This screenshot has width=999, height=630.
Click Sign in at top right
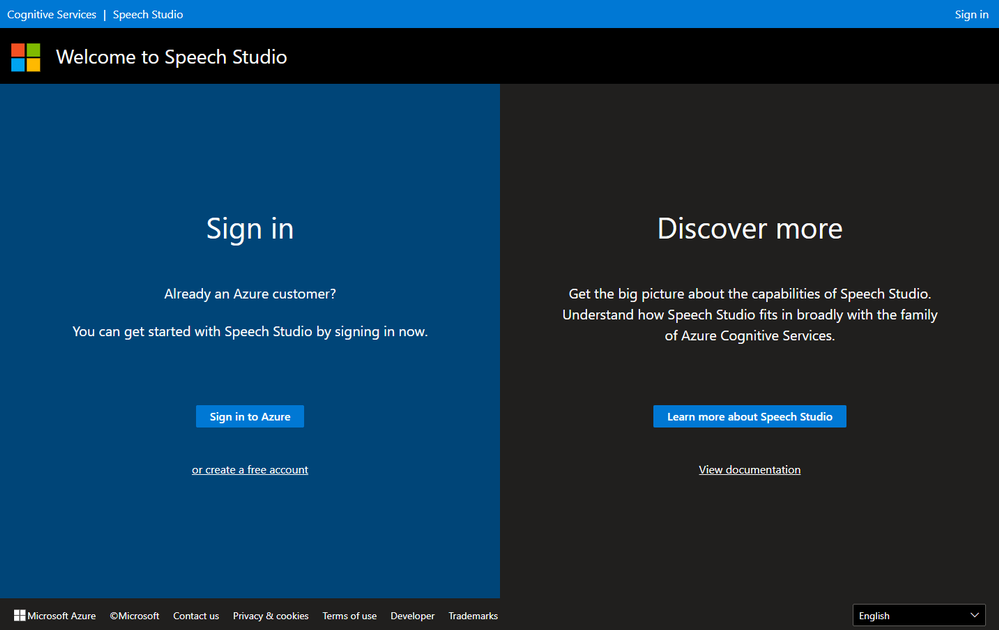(x=971, y=14)
